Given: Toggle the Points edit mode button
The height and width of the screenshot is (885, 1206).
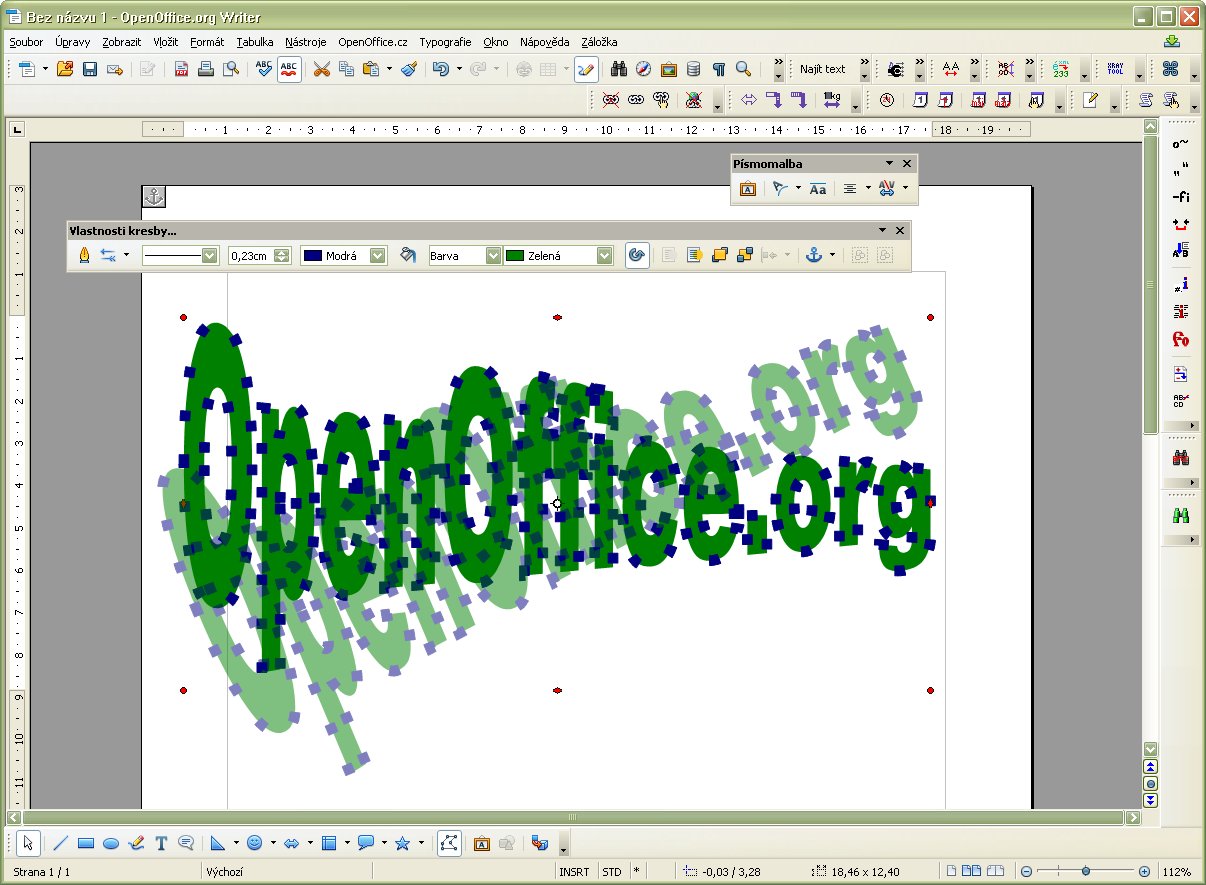Looking at the screenshot, I should (449, 843).
